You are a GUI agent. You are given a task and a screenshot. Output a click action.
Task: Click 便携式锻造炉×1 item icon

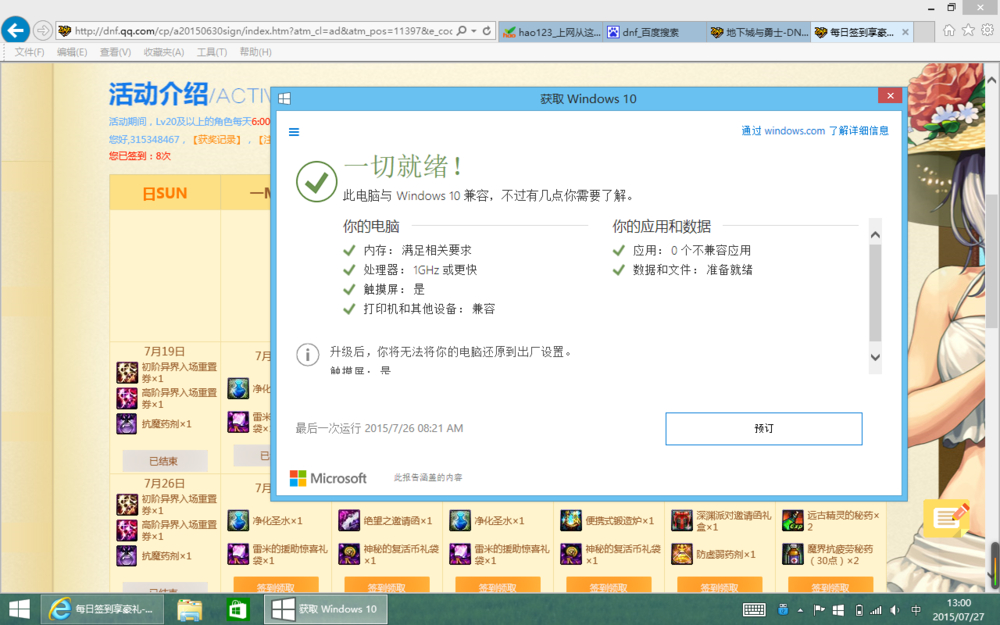tap(571, 520)
